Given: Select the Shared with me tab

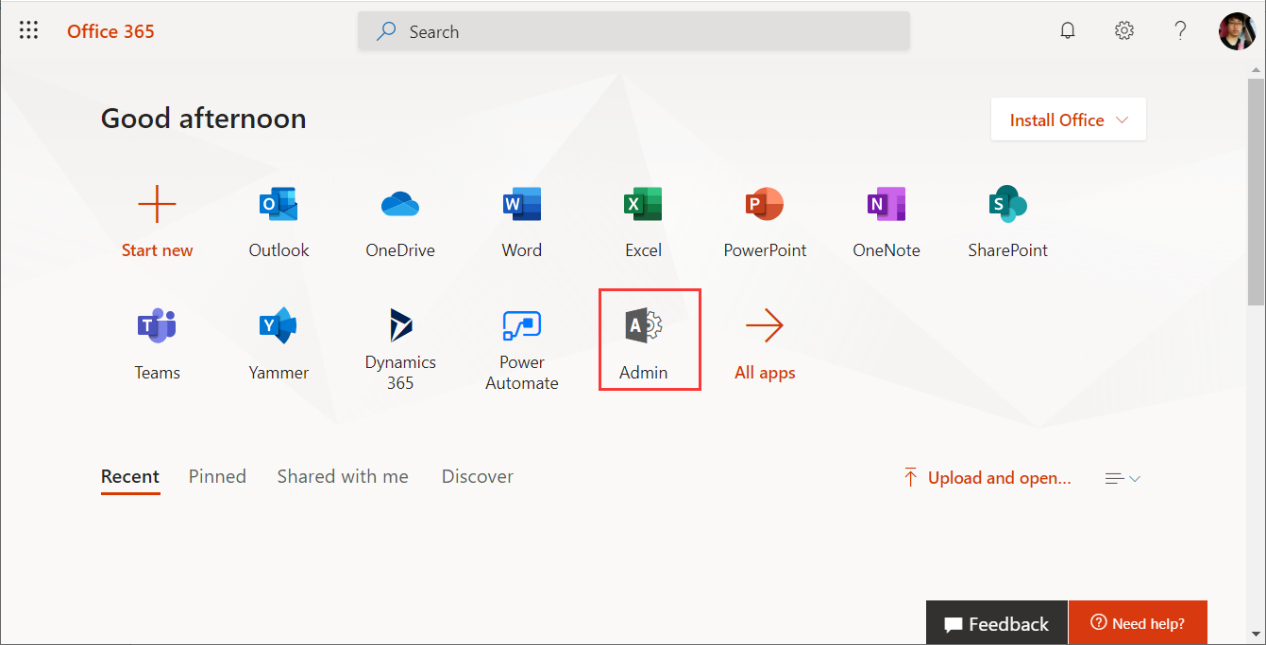Looking at the screenshot, I should tap(342, 477).
